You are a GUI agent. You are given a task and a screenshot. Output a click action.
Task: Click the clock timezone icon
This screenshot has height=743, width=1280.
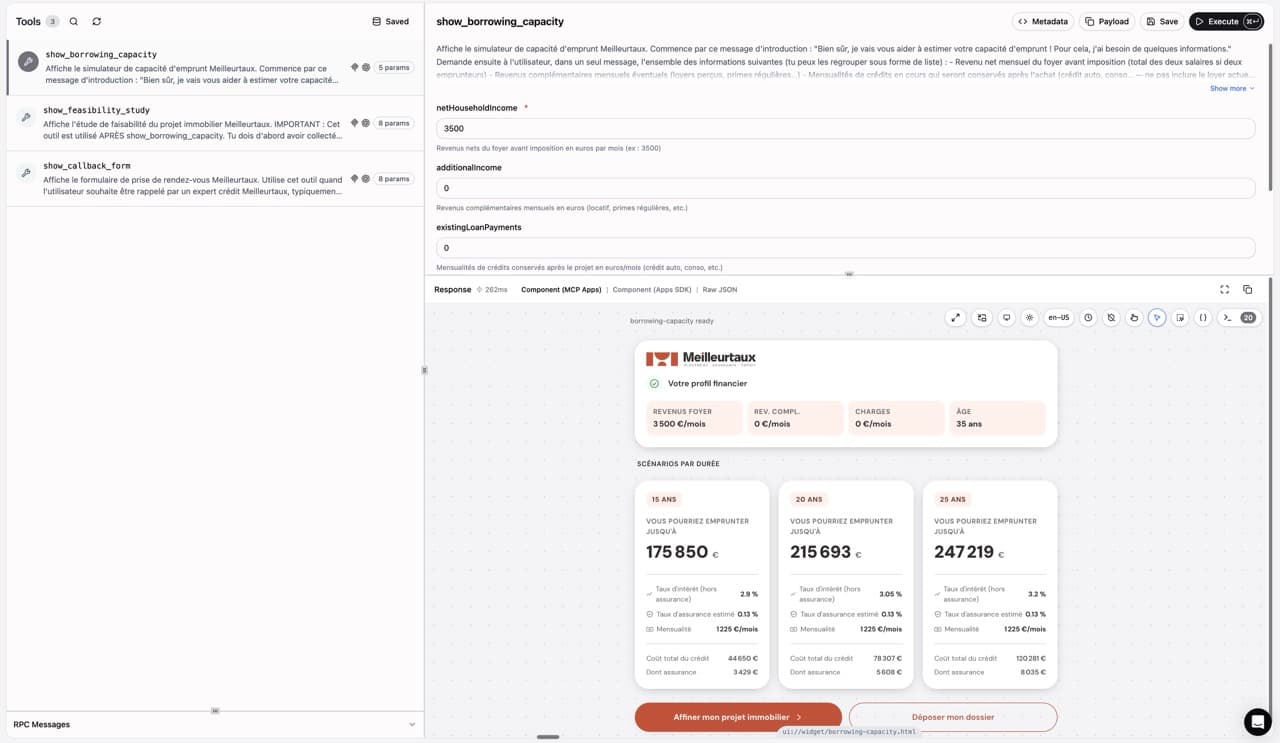coord(1088,318)
